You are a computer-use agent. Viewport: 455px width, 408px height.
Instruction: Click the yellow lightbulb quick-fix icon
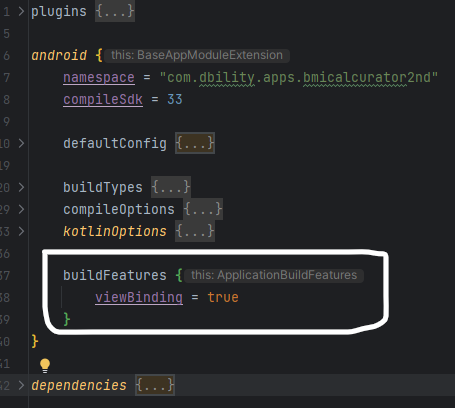pyautogui.click(x=45, y=365)
